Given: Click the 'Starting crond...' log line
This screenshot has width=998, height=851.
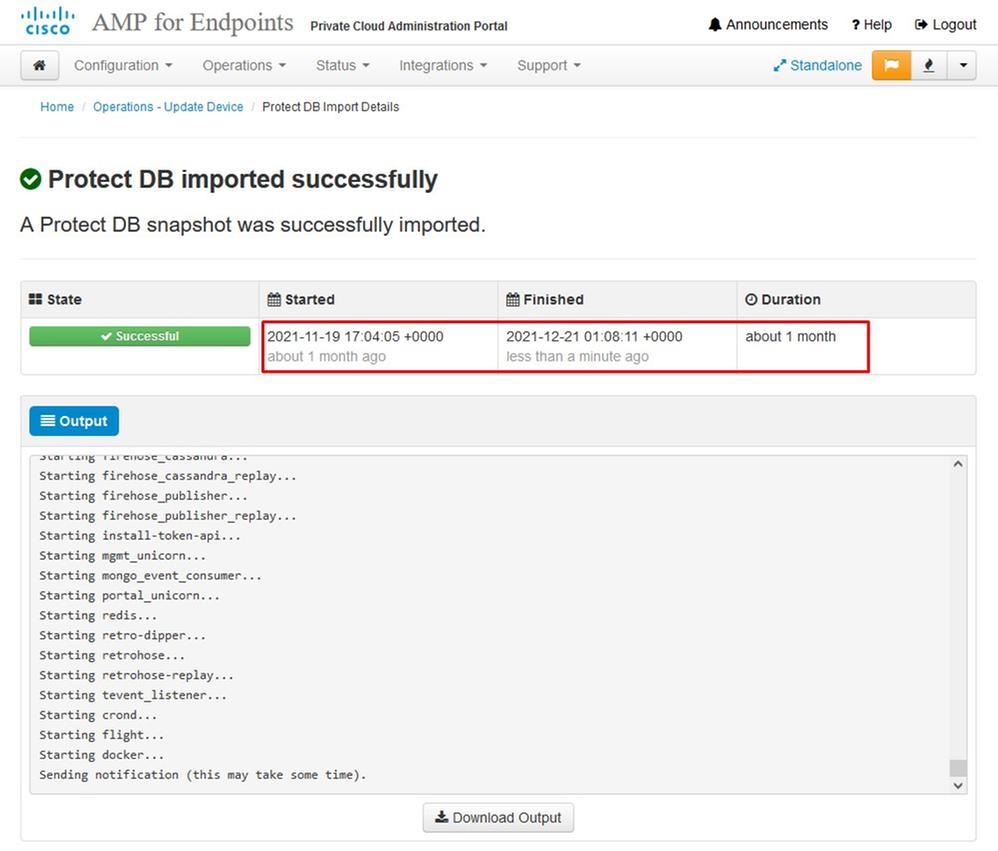Looking at the screenshot, I should 98,715.
